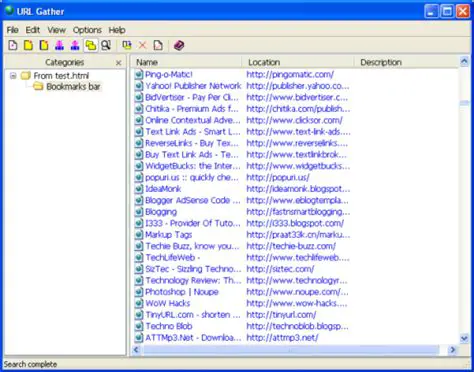Click the http://popuri.us/ location
Image resolution: width=474 pixels, height=372 pixels.
click(278, 177)
